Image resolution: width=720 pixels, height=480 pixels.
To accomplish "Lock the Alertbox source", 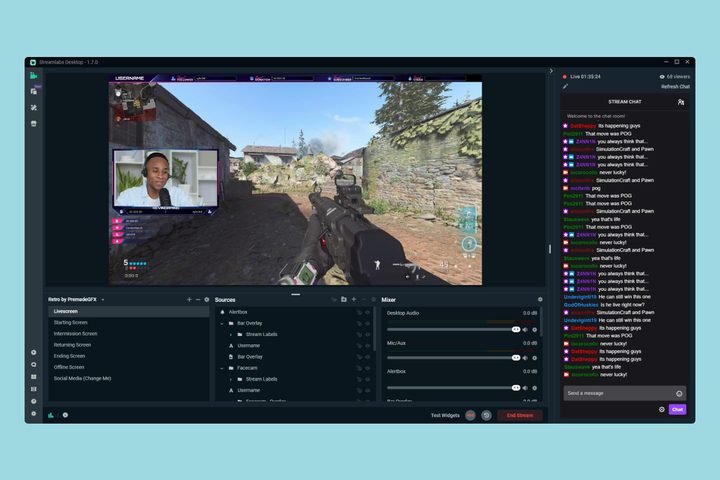I will [359, 312].
